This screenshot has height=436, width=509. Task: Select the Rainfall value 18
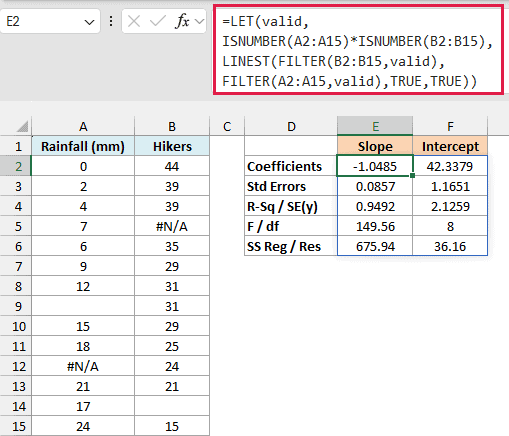[83, 346]
